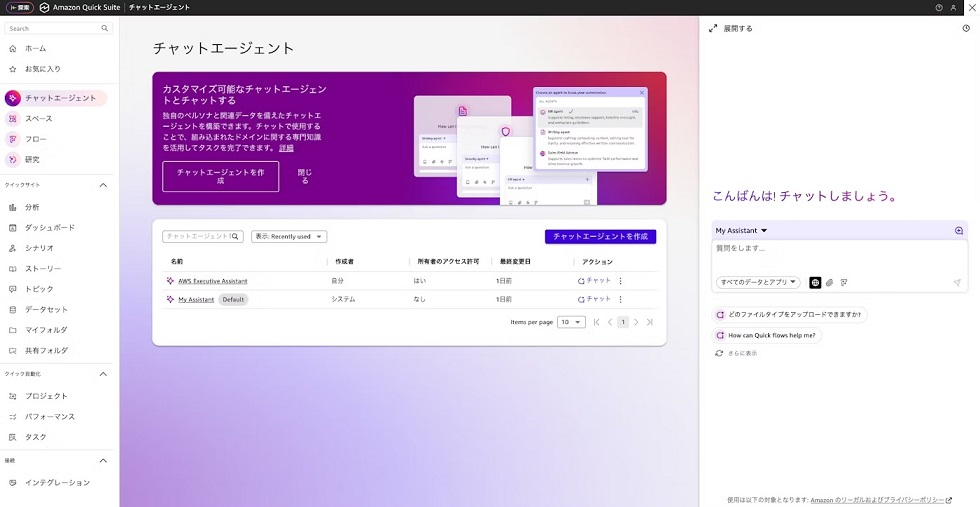Open the help icon in top bar
Image resolution: width=980 pixels, height=507 pixels.
(939, 8)
